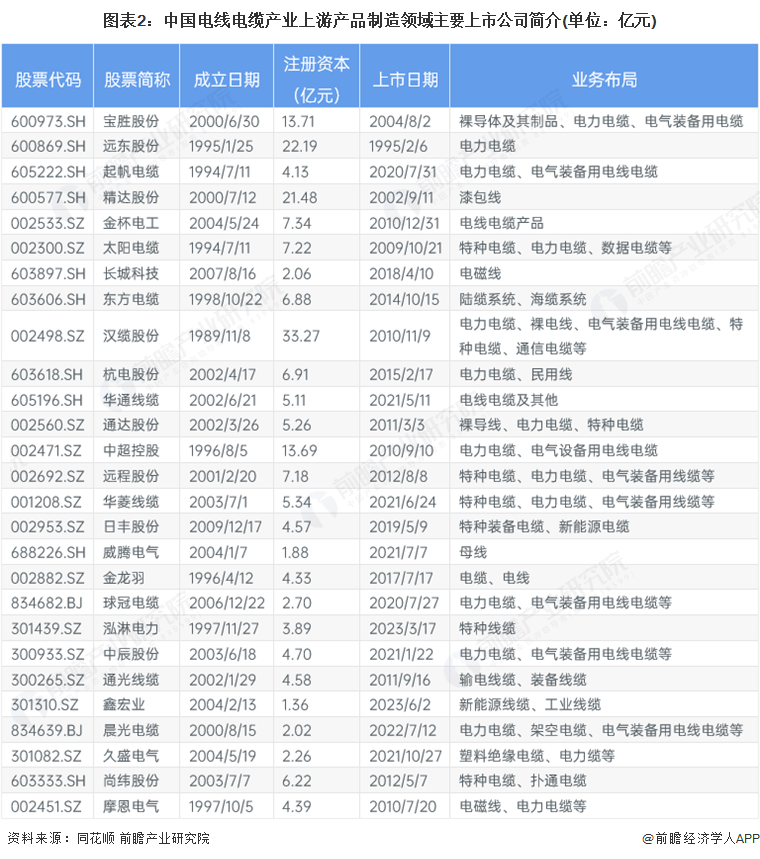Click the 汉缆股份 cell

[131, 336]
